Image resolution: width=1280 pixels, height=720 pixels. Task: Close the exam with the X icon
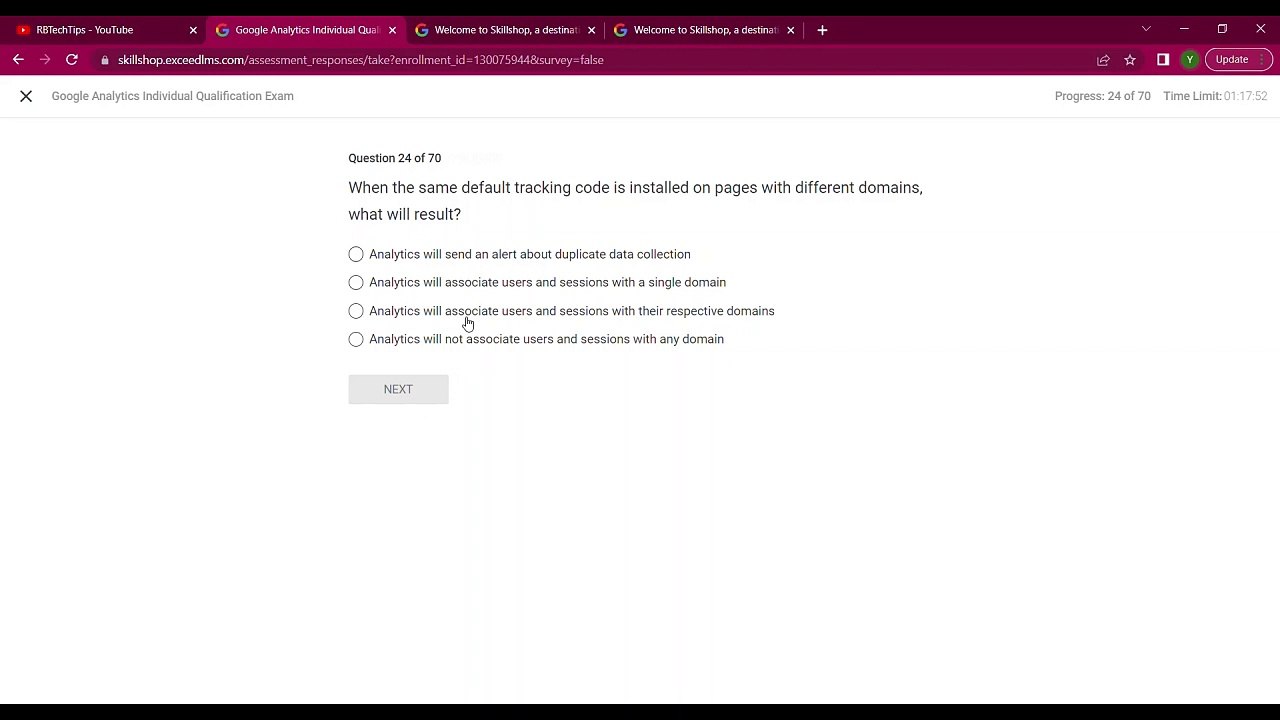coord(26,96)
